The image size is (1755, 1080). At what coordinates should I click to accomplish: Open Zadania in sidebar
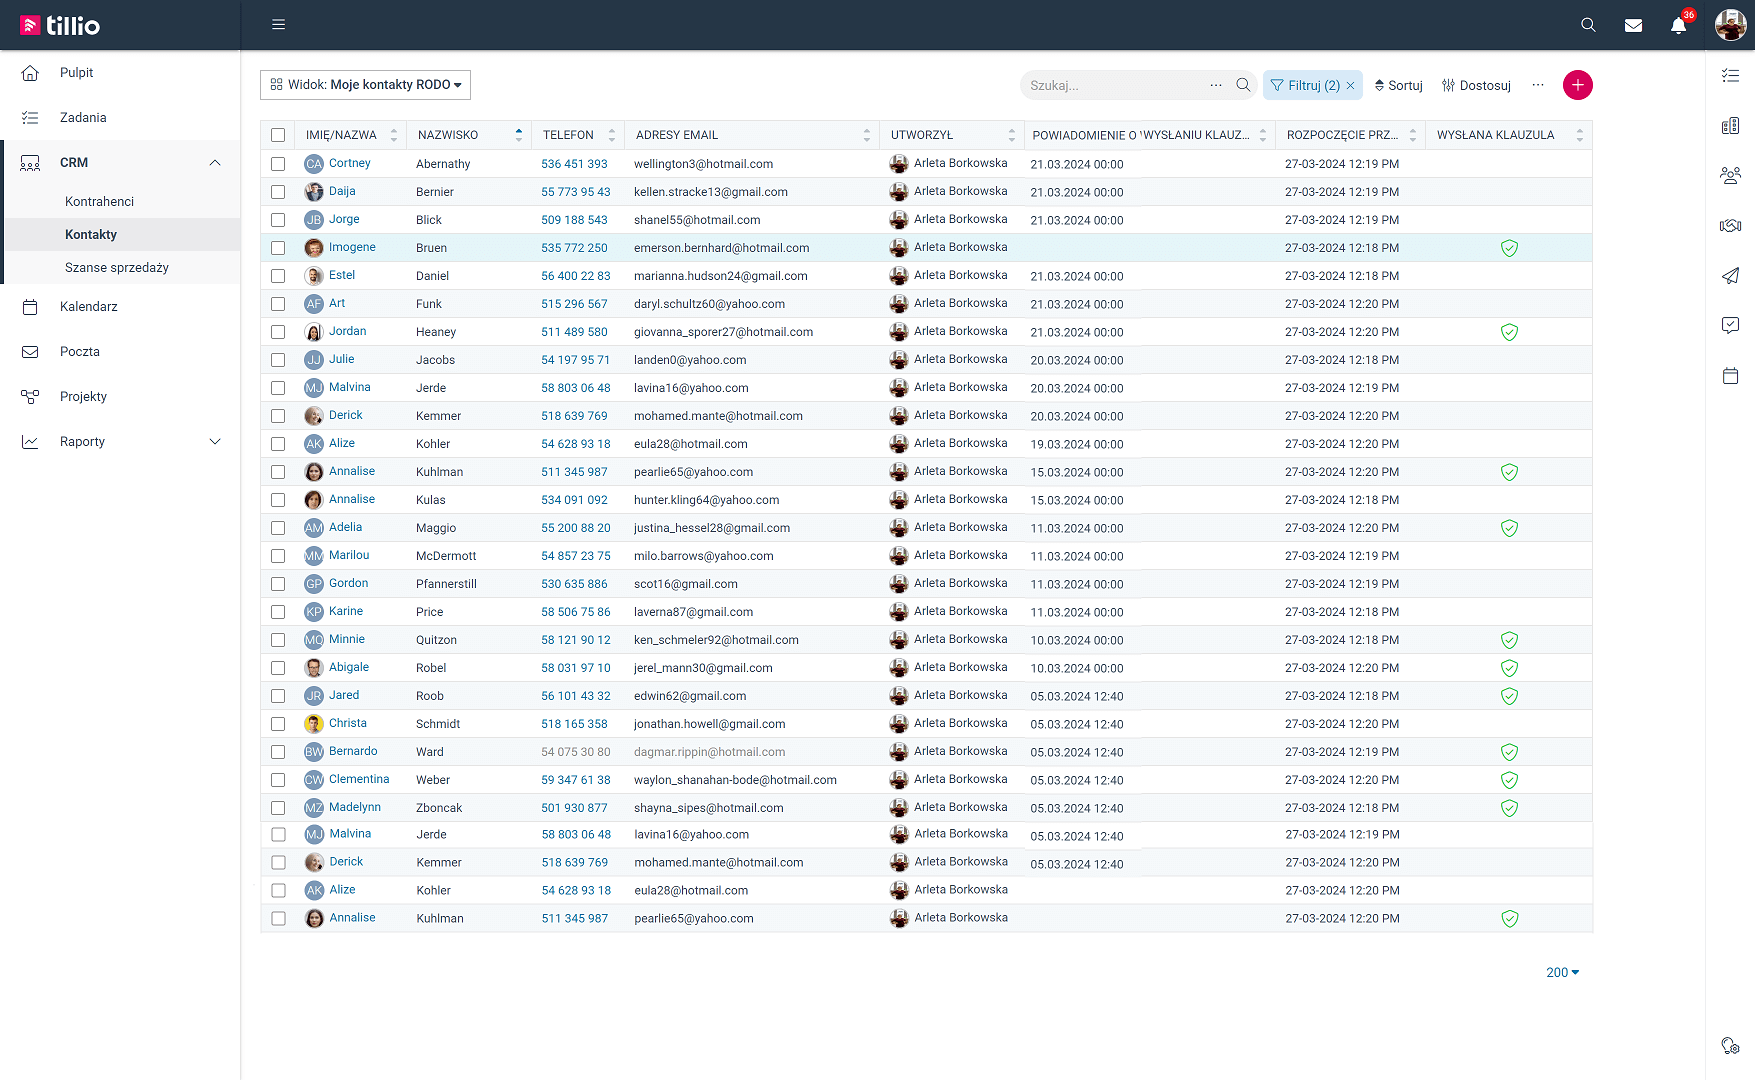coord(83,118)
